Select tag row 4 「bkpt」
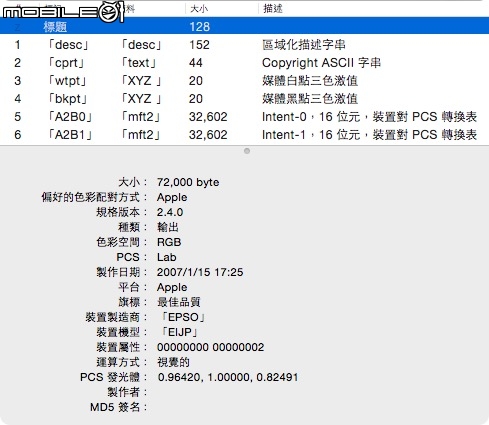The image size is (489, 425). pyautogui.click(x=244, y=99)
